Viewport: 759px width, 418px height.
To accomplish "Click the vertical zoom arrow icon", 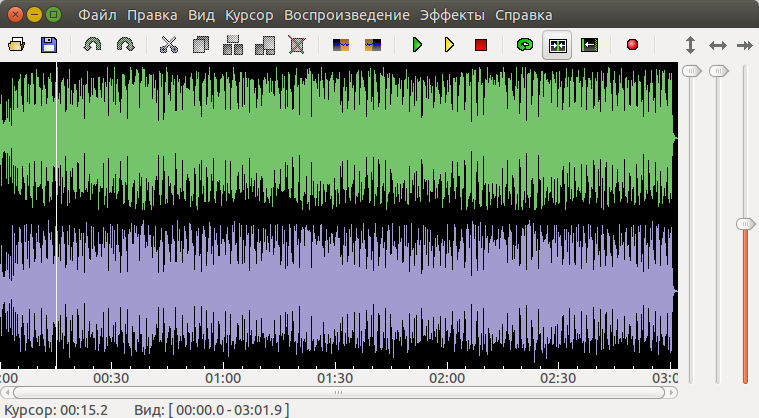I will click(691, 45).
